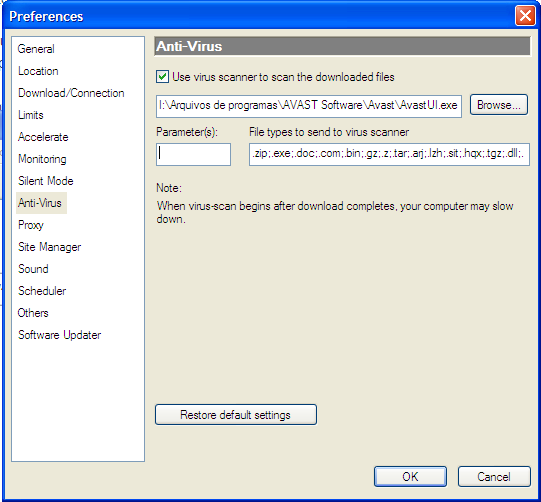Click 'File types to send to virus scanner' label
The width and height of the screenshot is (541, 502).
click(x=329, y=132)
